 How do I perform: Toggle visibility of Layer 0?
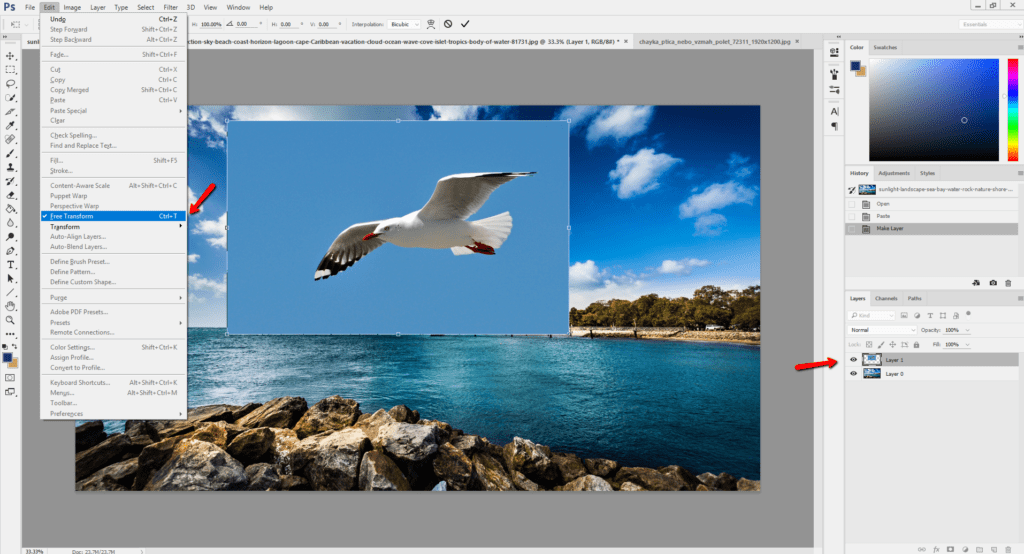coord(853,373)
